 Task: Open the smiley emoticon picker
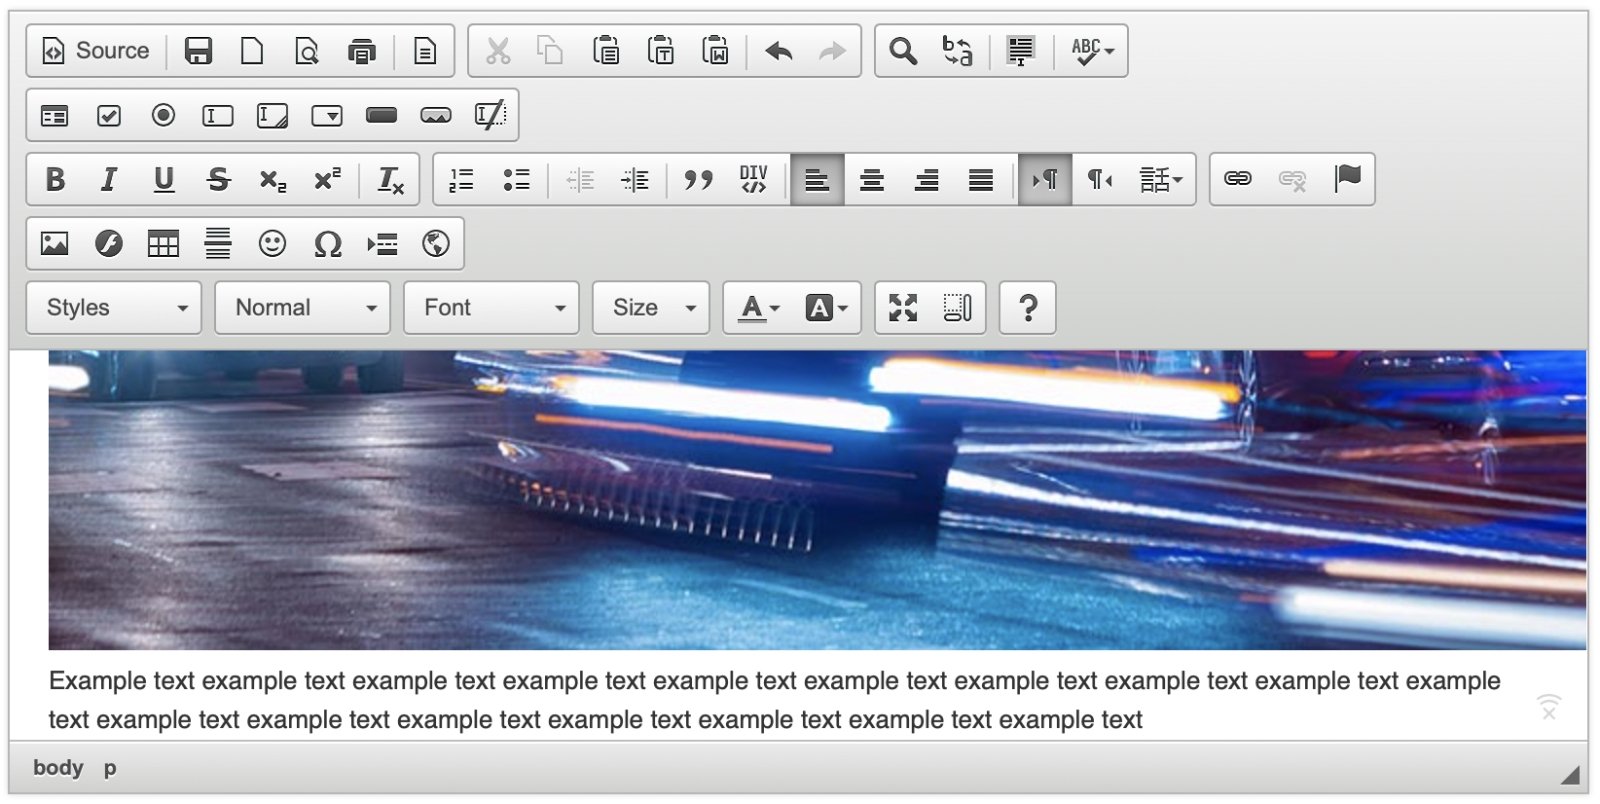(x=272, y=244)
